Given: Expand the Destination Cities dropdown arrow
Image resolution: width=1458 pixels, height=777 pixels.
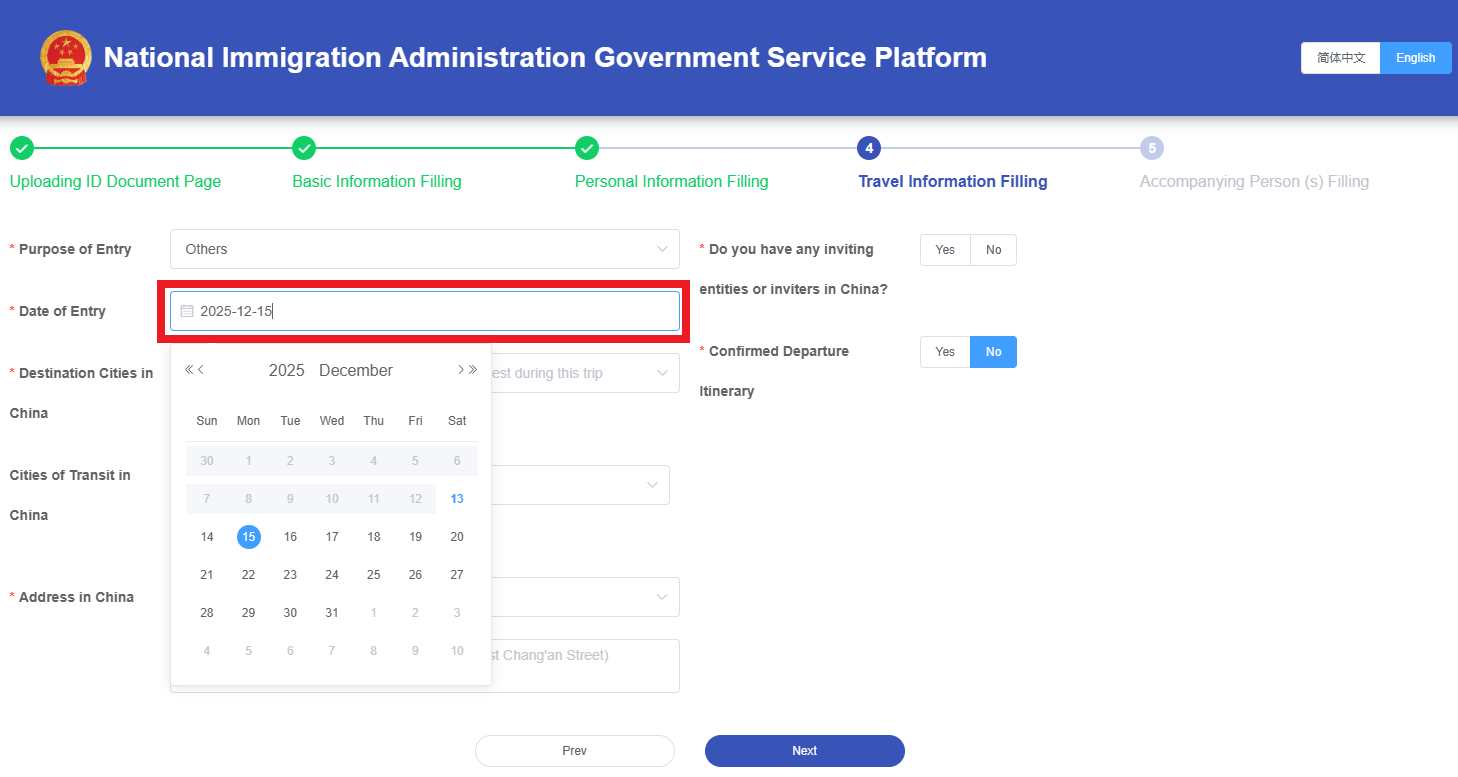Looking at the screenshot, I should pos(662,373).
